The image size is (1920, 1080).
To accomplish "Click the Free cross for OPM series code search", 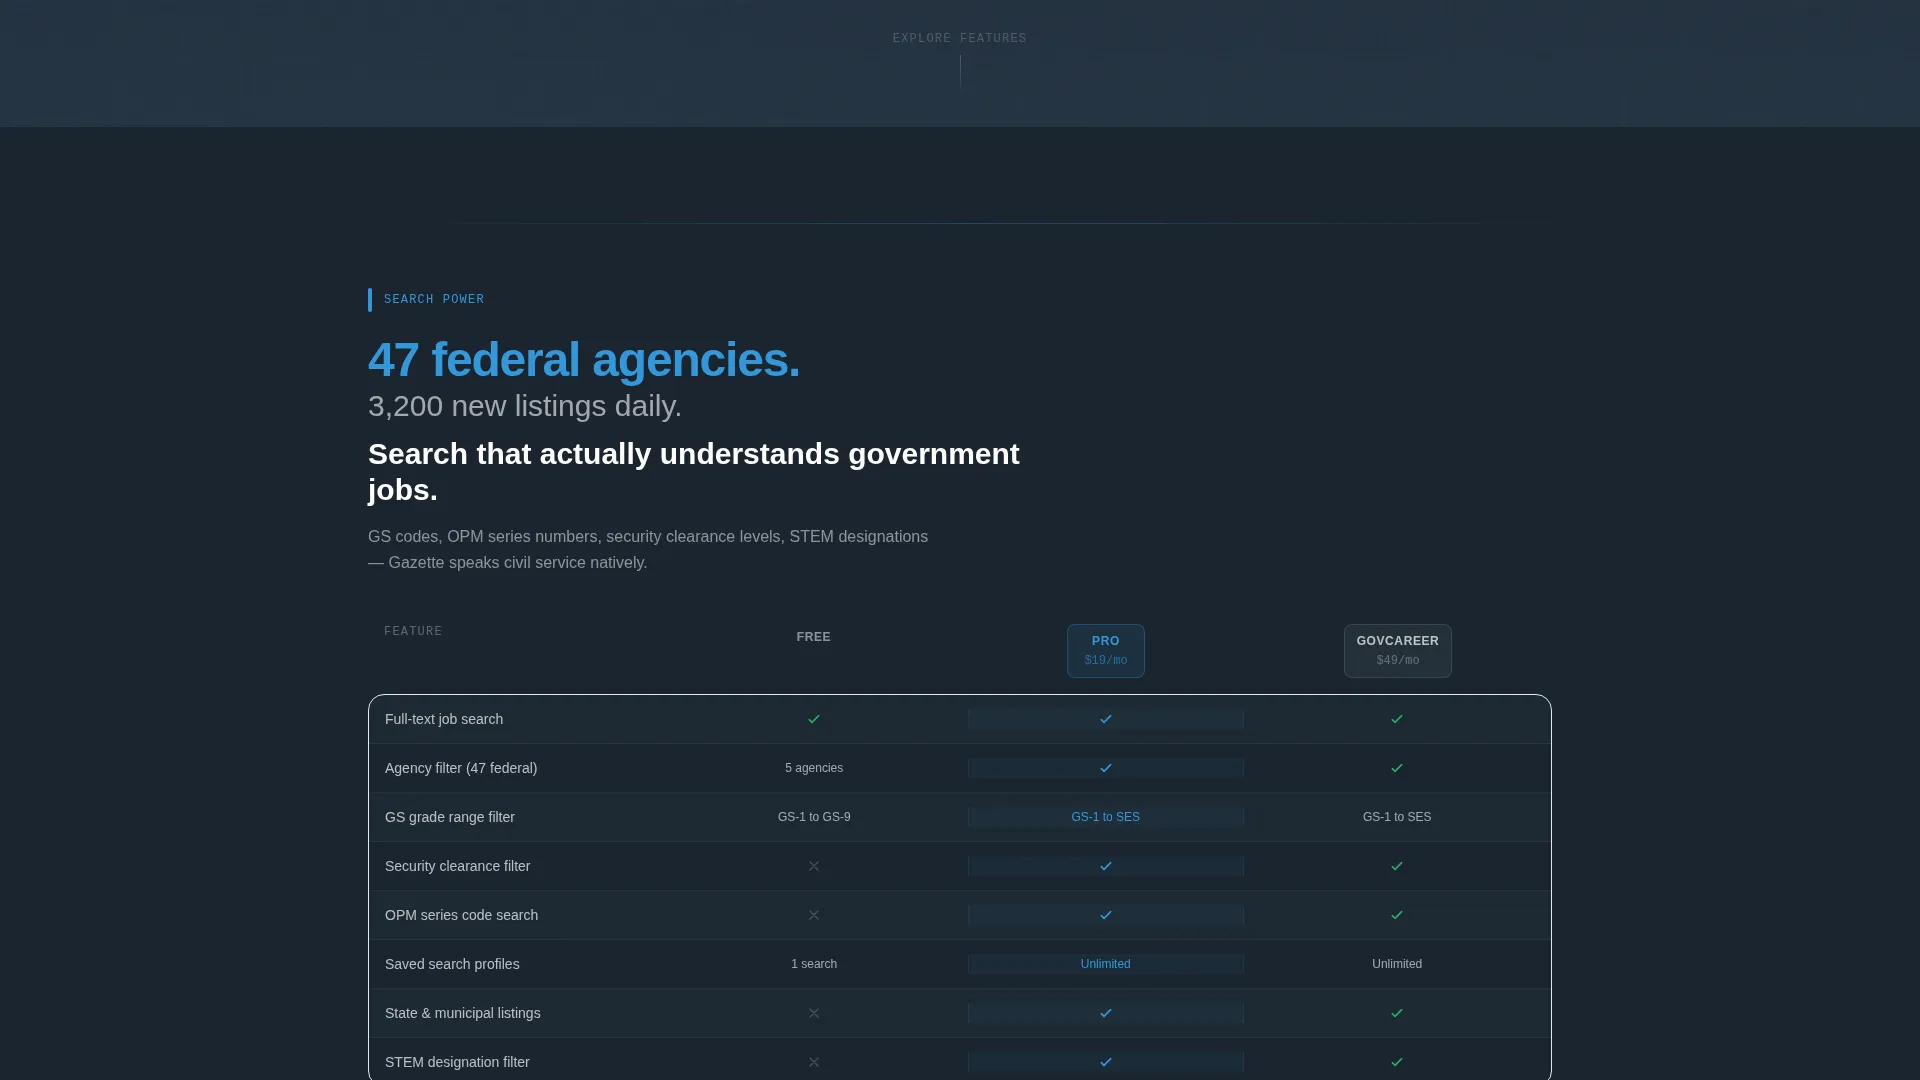I will (814, 915).
